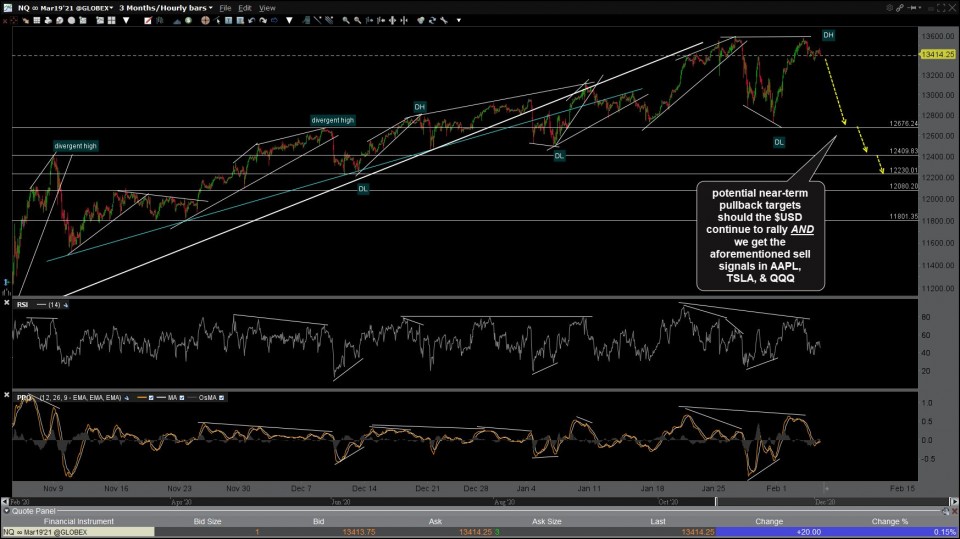Click the round gray circle toolbar icon
Screen dimensions: 960x539
[71, 20]
